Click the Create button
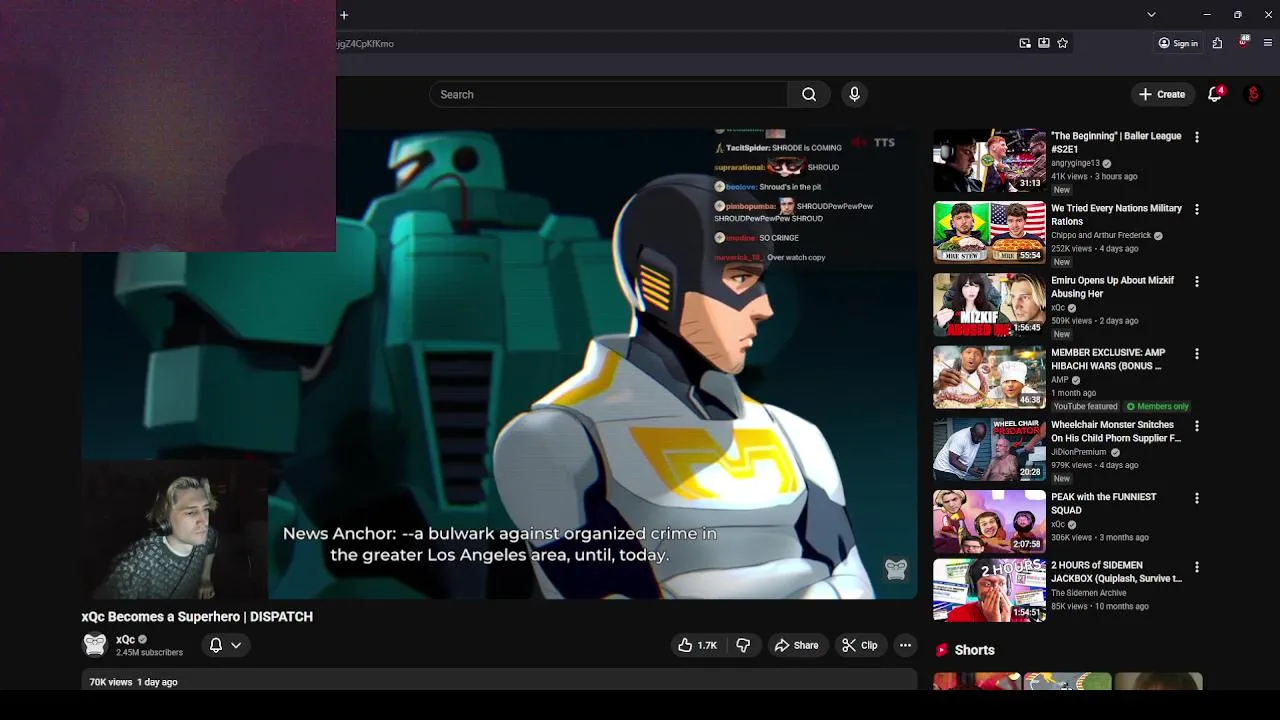The height and width of the screenshot is (720, 1280). (1161, 94)
